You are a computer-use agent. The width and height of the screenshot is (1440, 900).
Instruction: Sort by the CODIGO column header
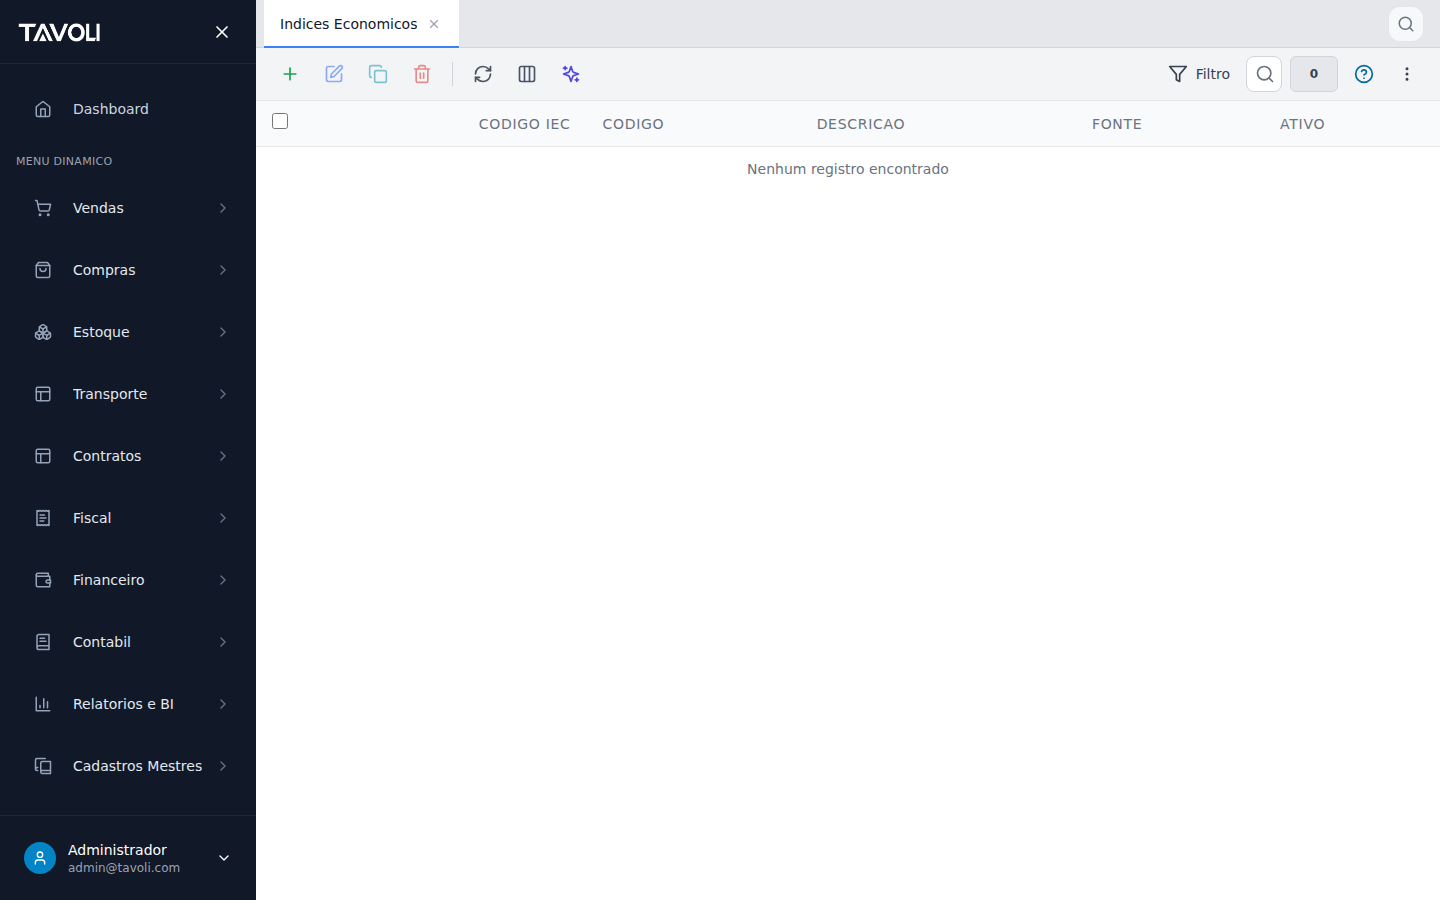click(x=633, y=124)
